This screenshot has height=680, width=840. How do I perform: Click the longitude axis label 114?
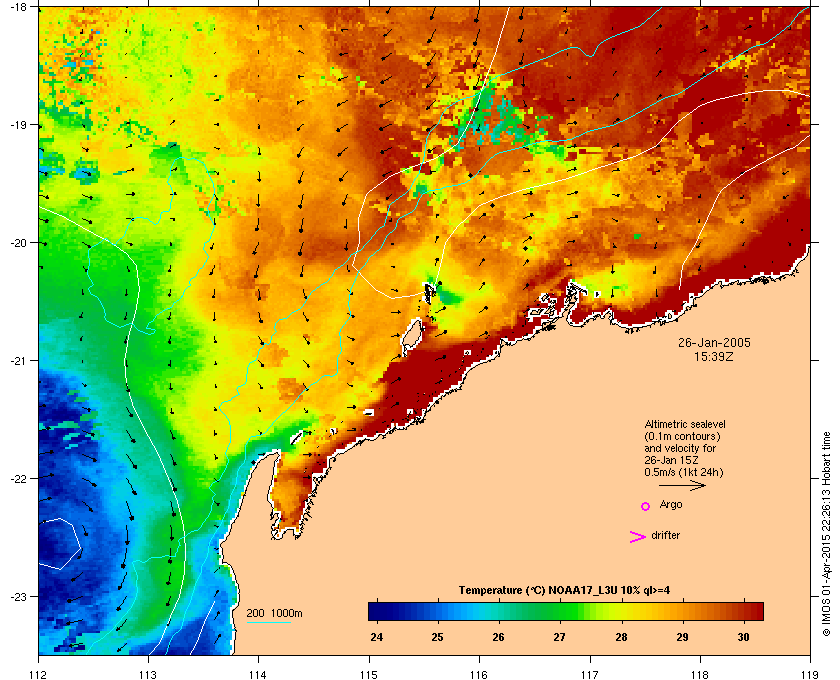pyautogui.click(x=258, y=675)
